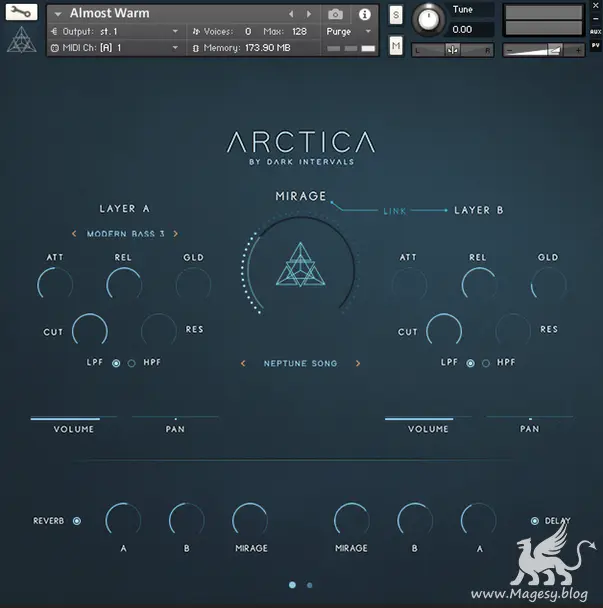603x608 pixels.
Task: Click Layer A pan slider
Action: point(175,418)
